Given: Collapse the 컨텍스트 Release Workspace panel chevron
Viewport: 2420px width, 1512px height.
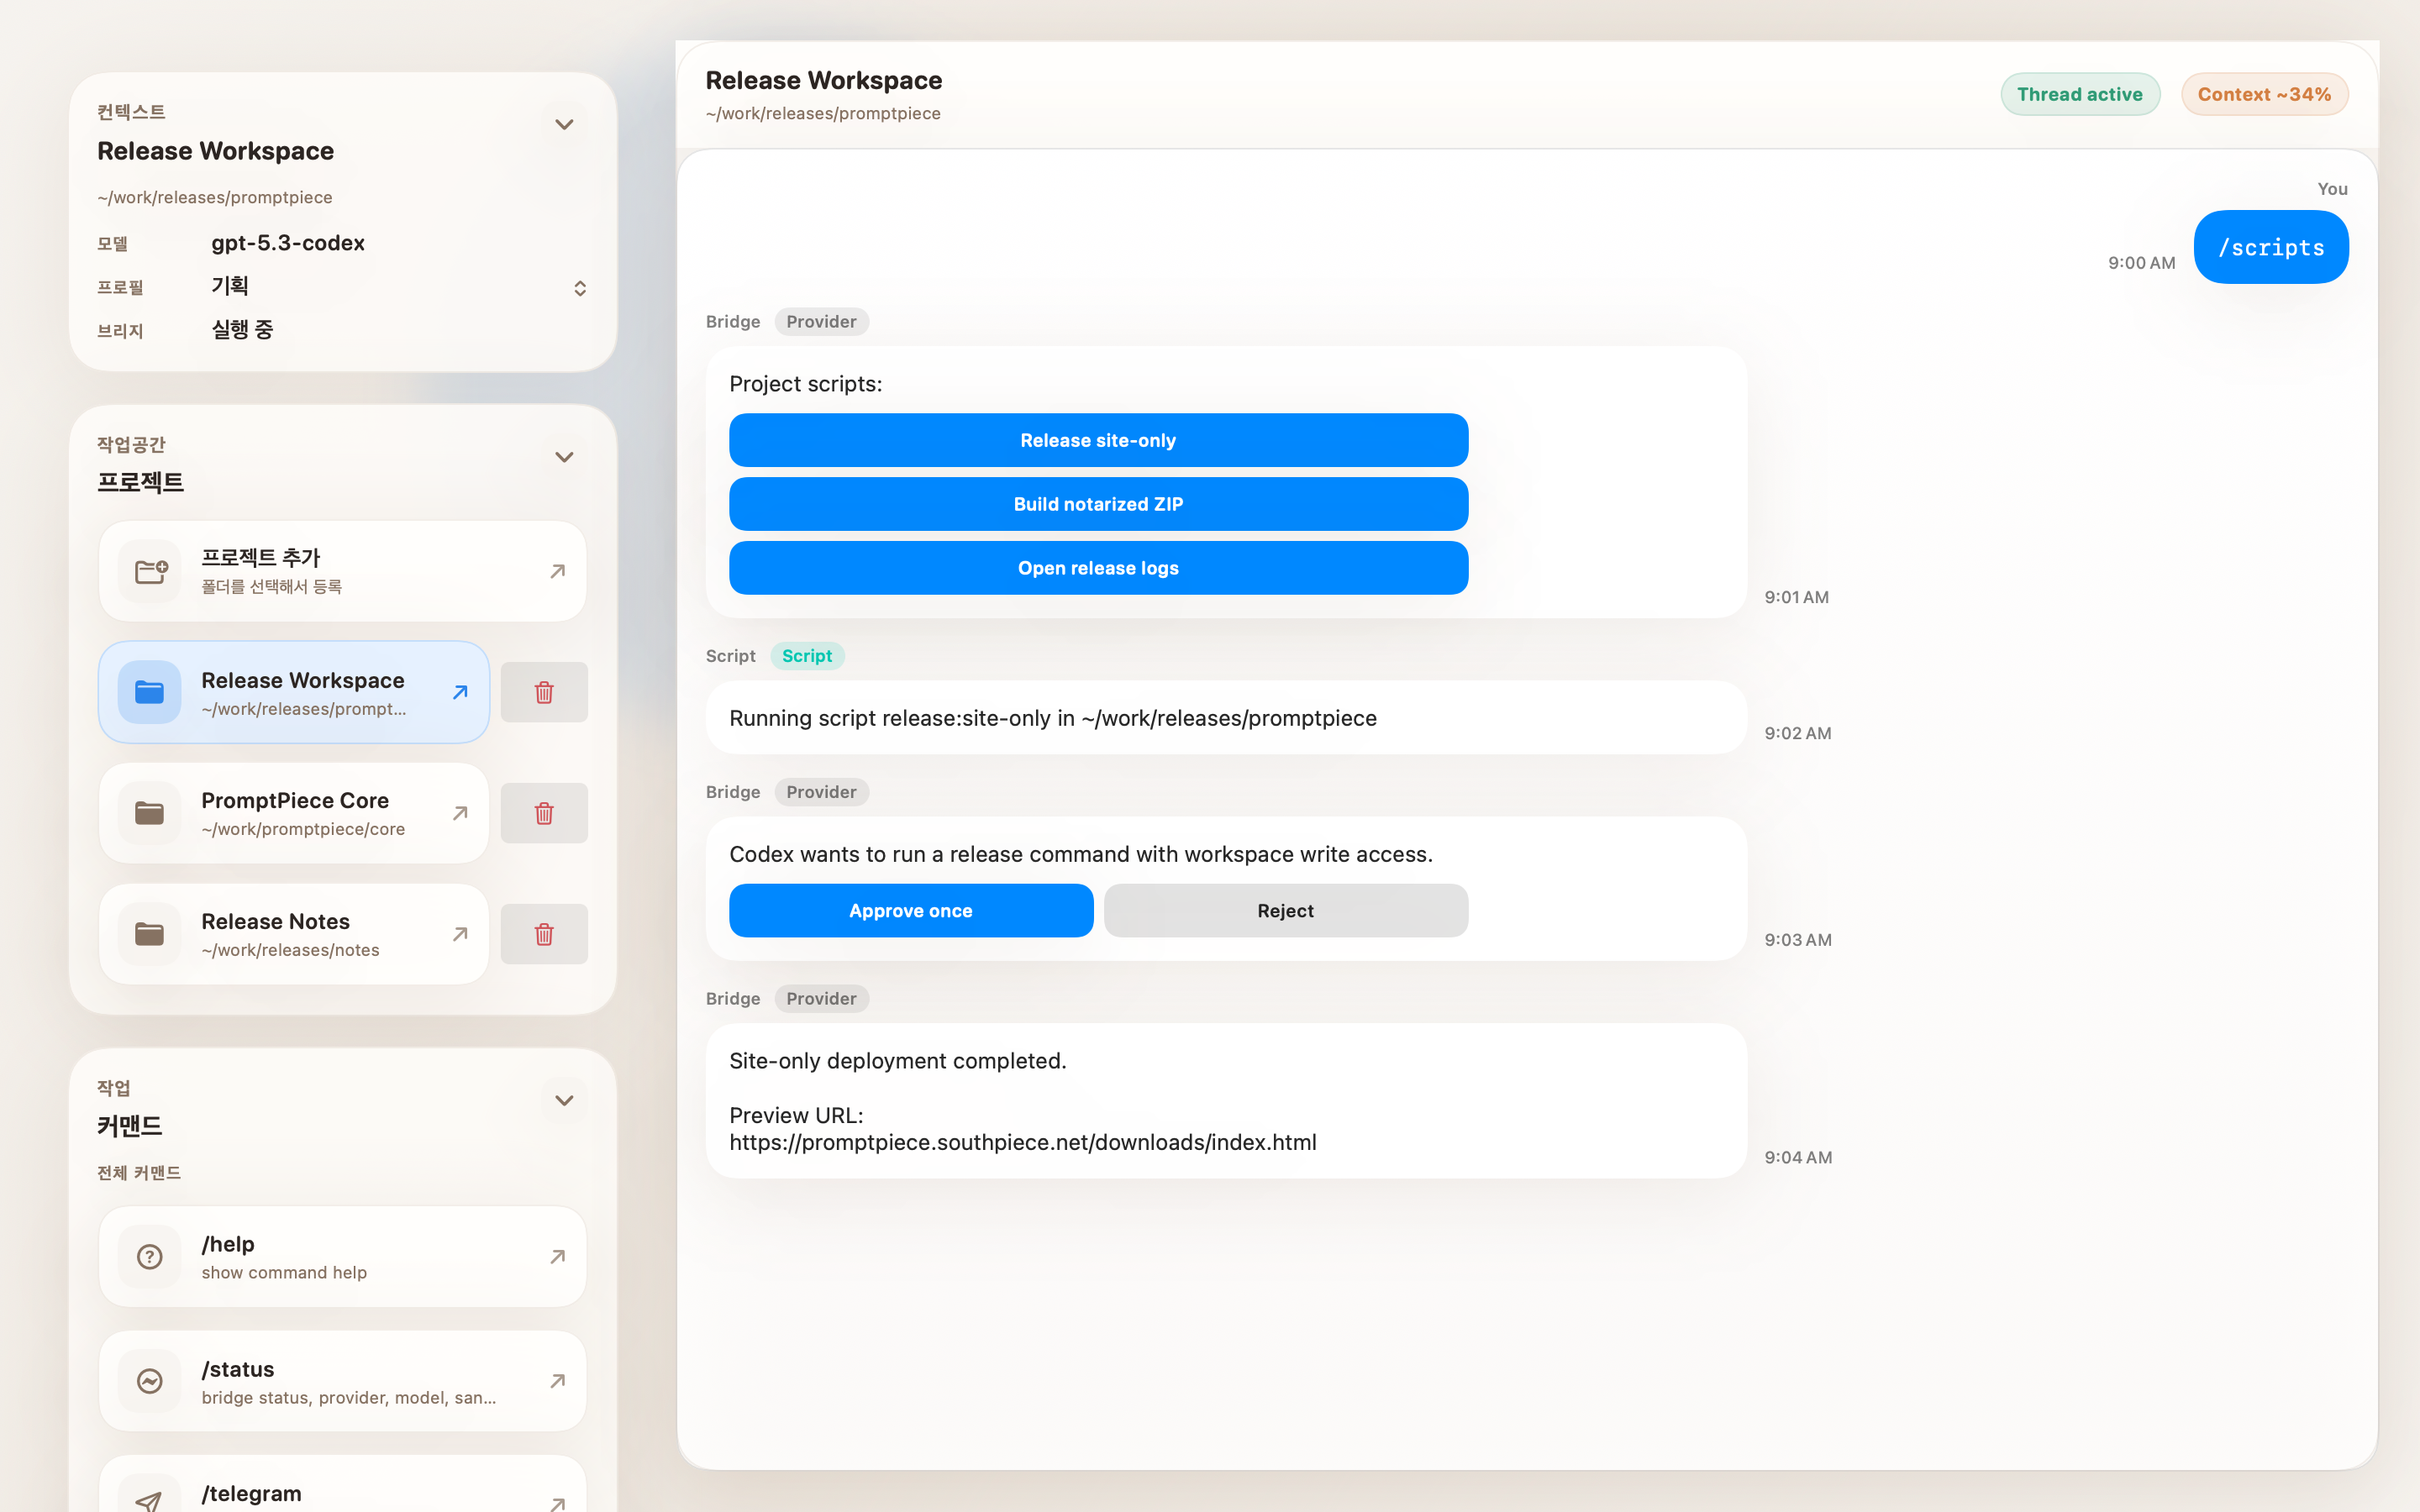Looking at the screenshot, I should (564, 124).
